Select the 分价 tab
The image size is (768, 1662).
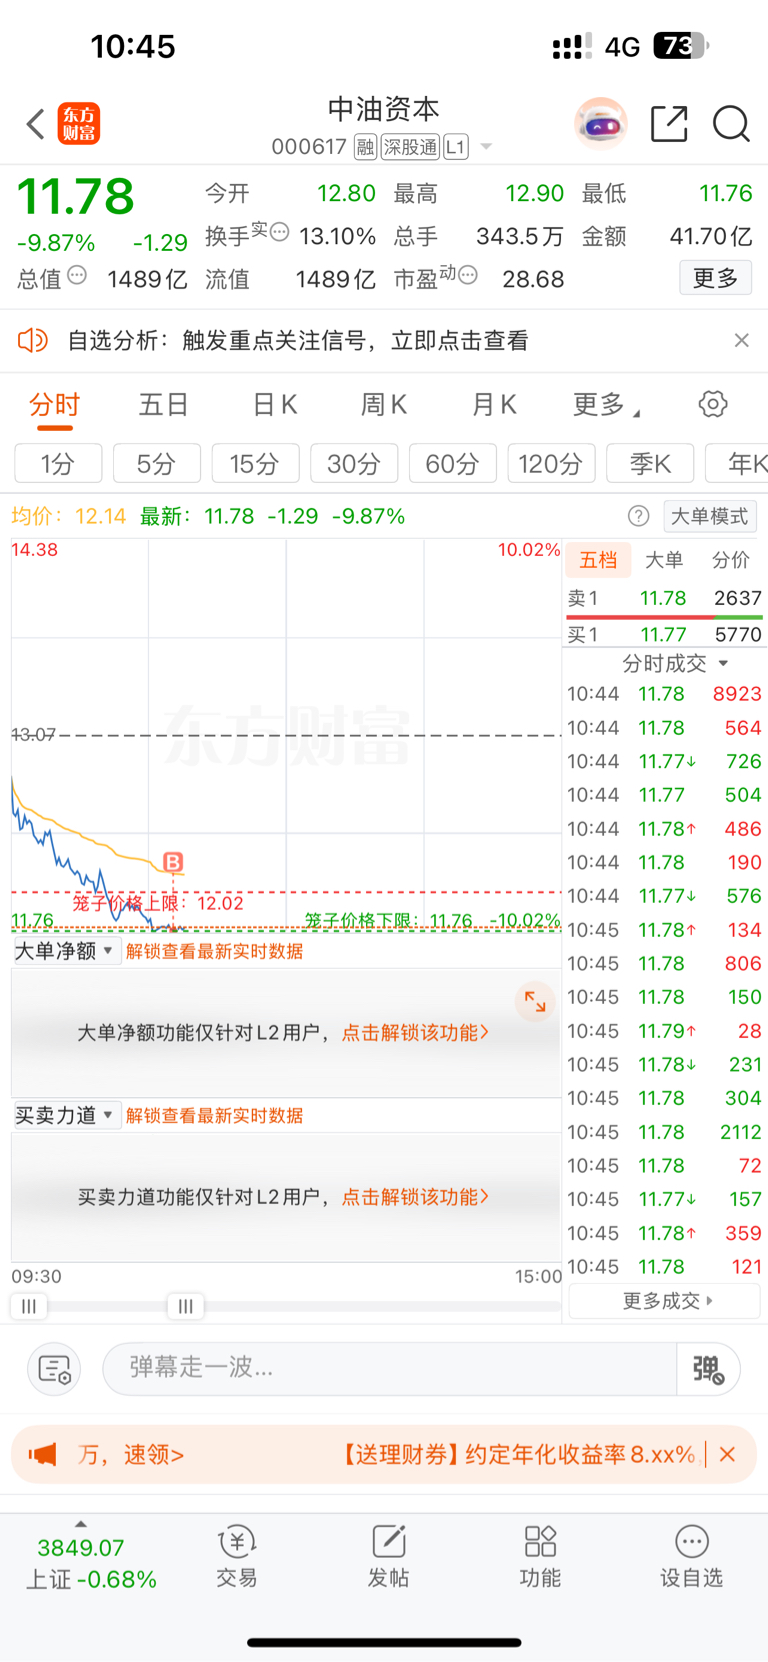coord(731,560)
